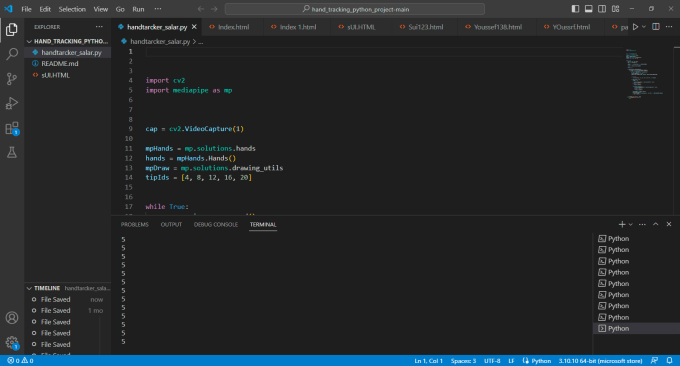Go forward using the navigation arrow
Screen dimensions: 680x366
(x=214, y=9)
